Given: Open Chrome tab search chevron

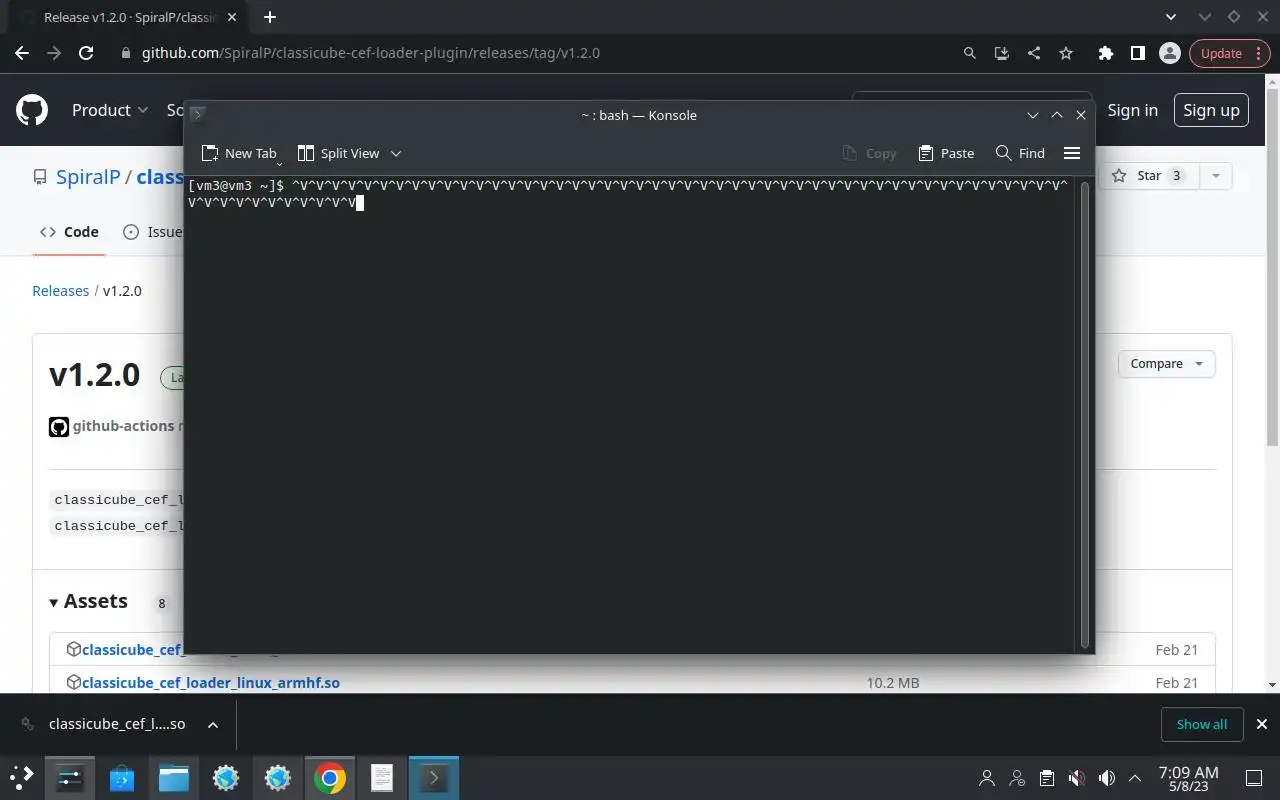Looking at the screenshot, I should tap(1172, 17).
